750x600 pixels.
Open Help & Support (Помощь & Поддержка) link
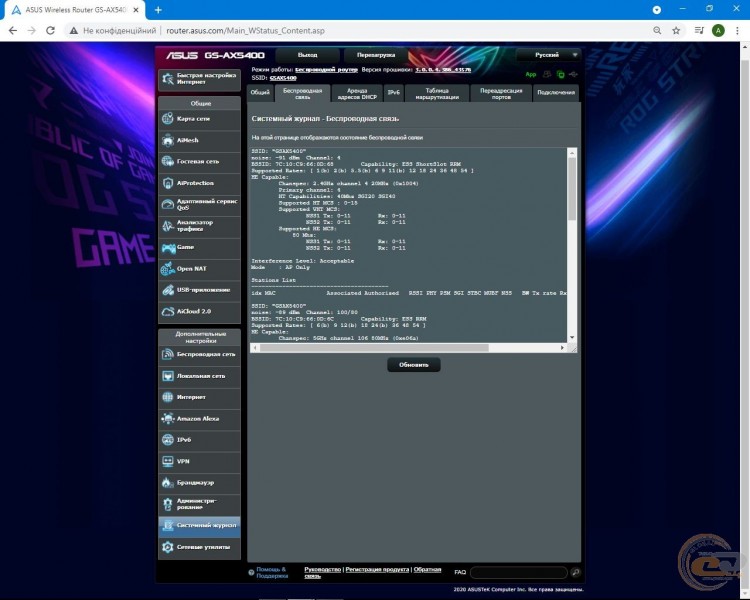(272, 572)
